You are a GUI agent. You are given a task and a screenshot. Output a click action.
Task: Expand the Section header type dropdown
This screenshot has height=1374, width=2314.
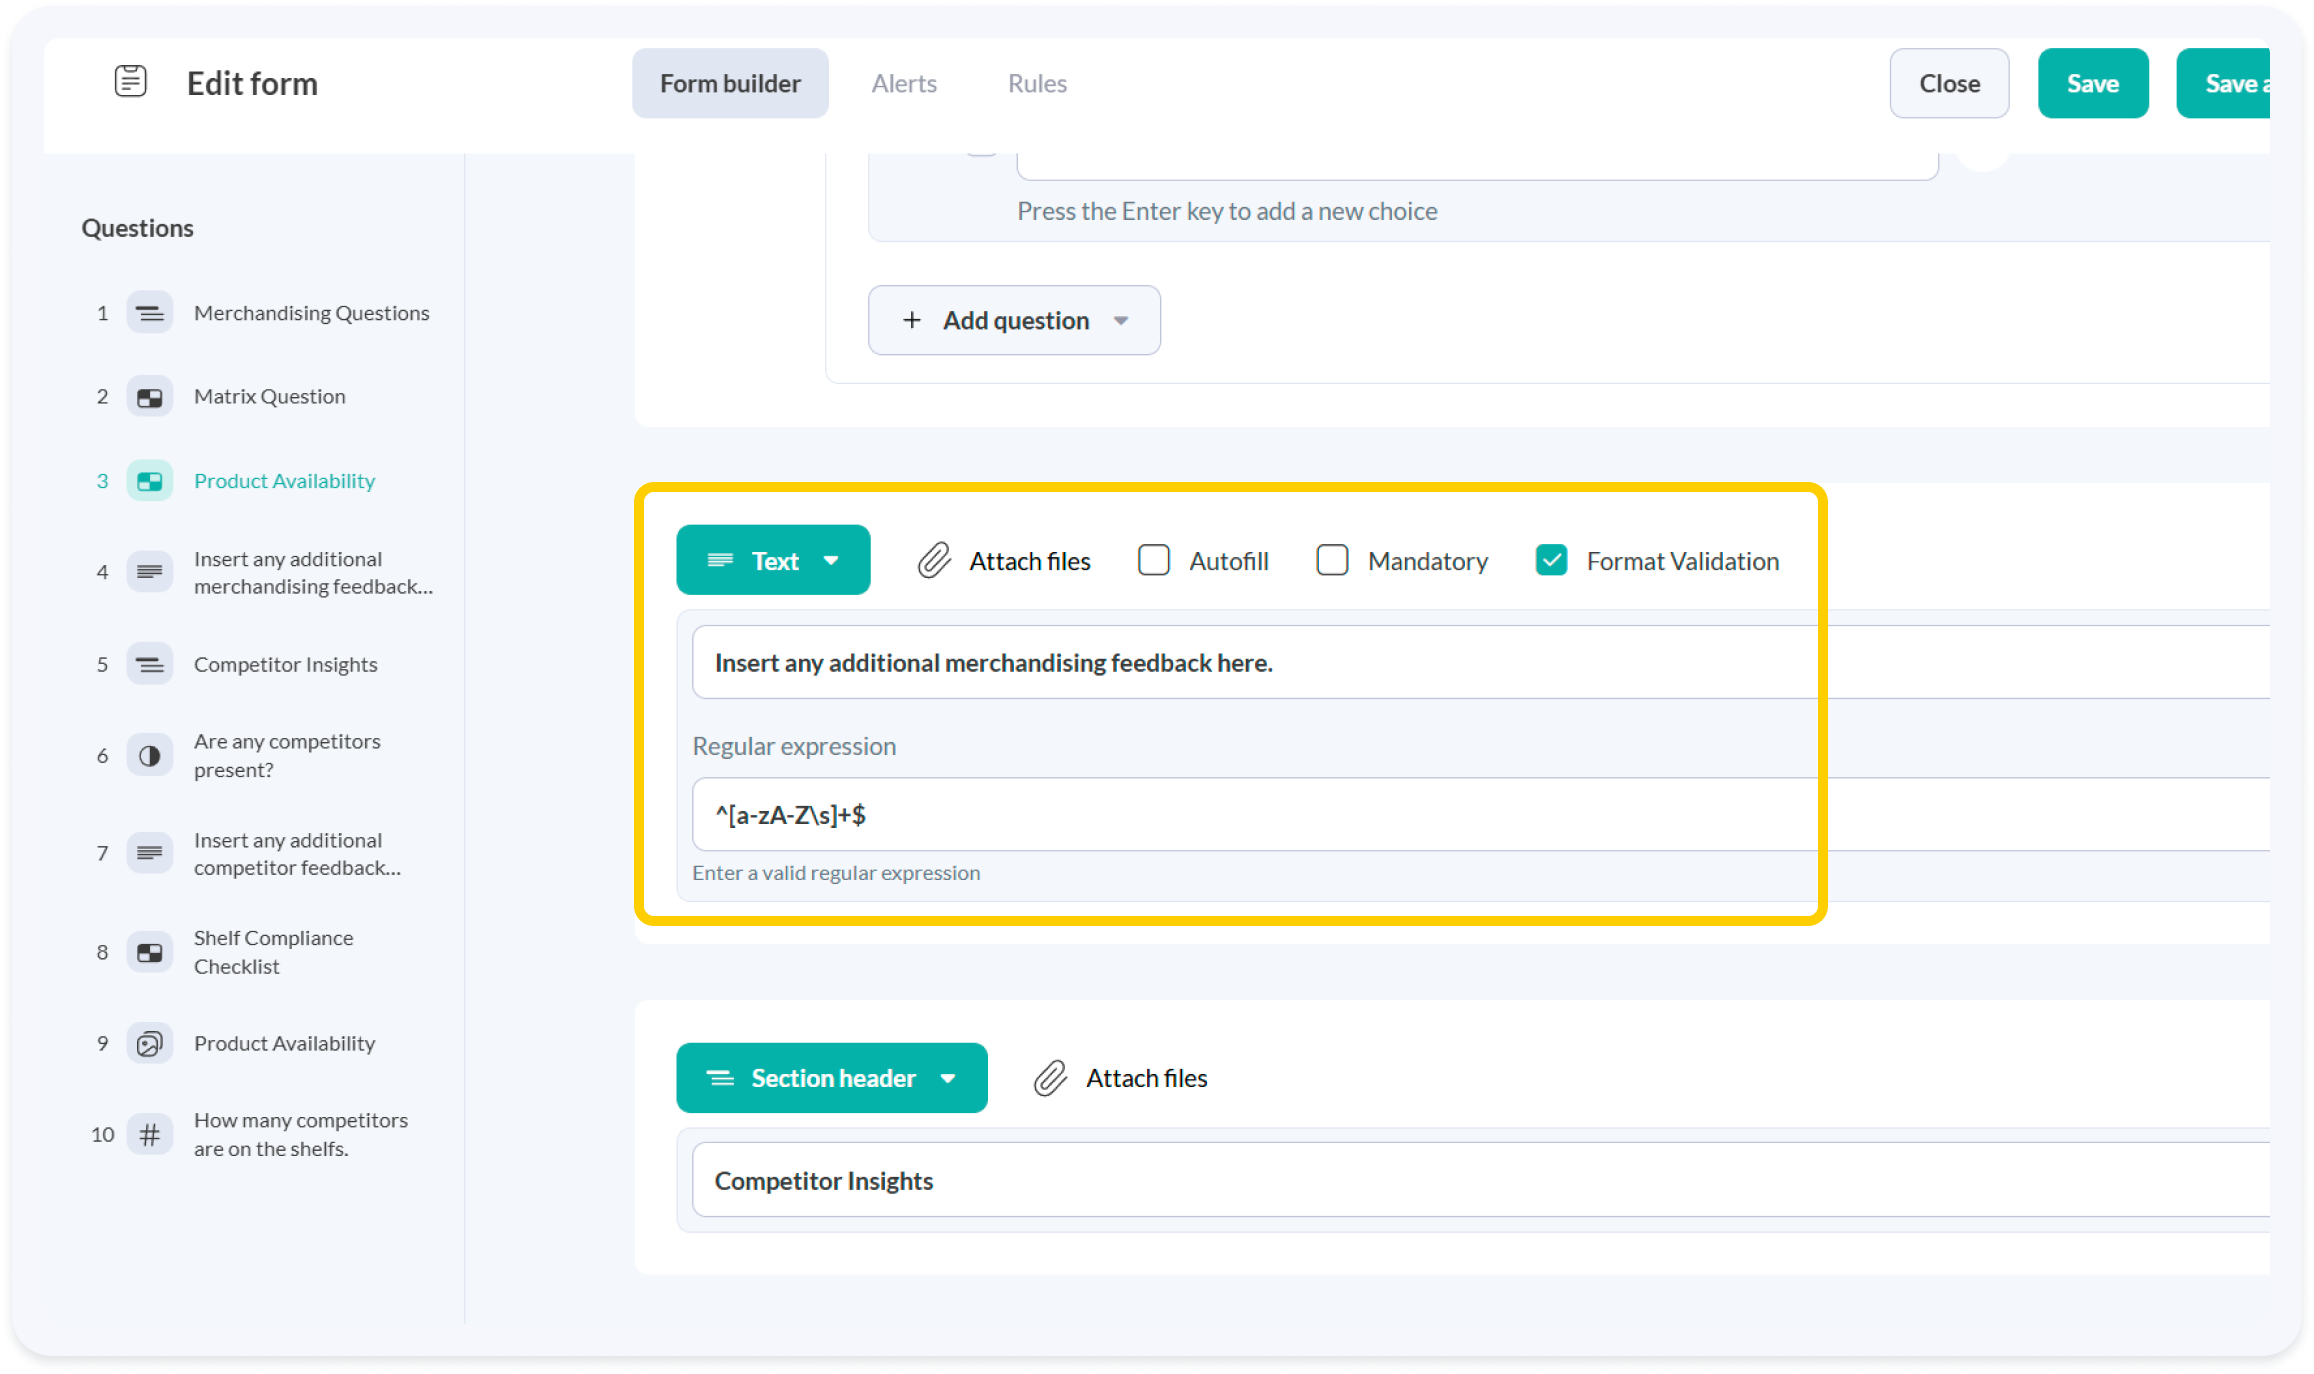click(x=832, y=1078)
